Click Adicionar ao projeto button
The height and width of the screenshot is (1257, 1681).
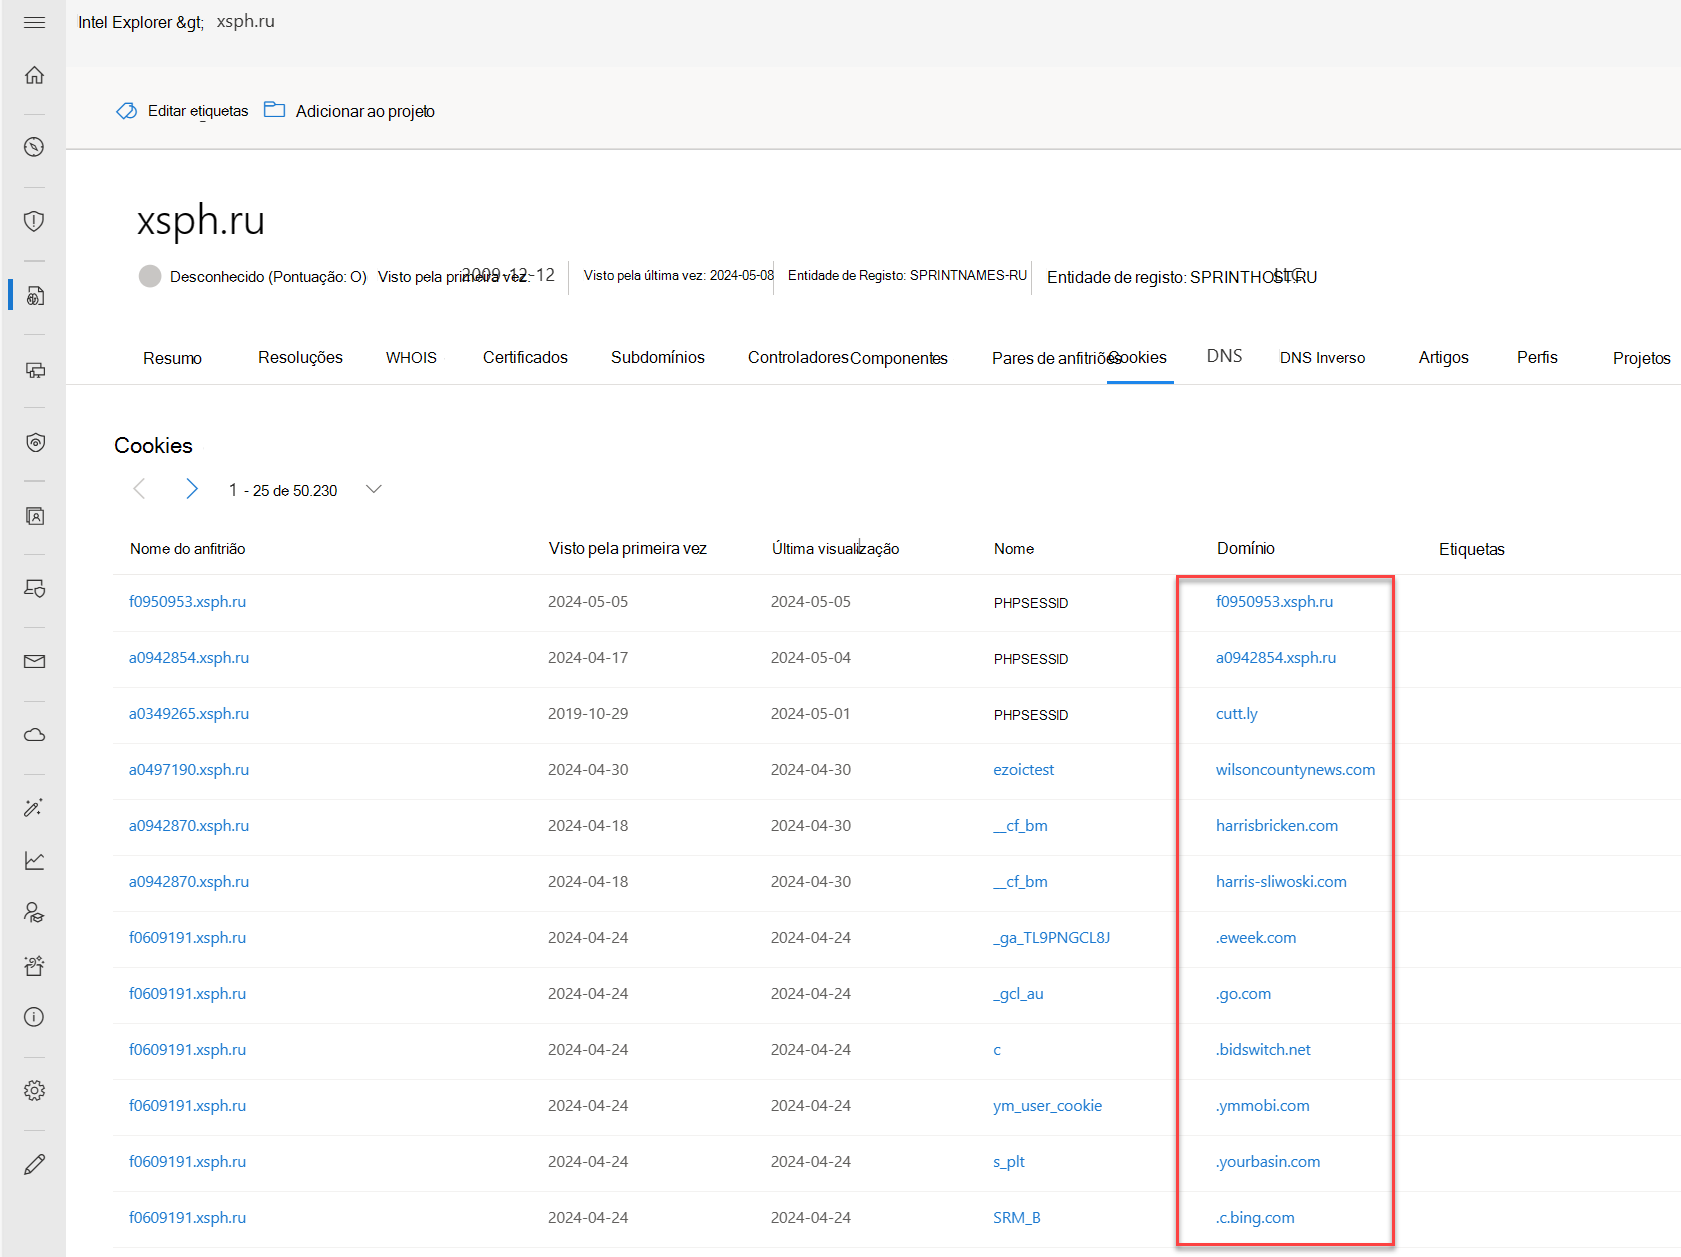coord(365,111)
